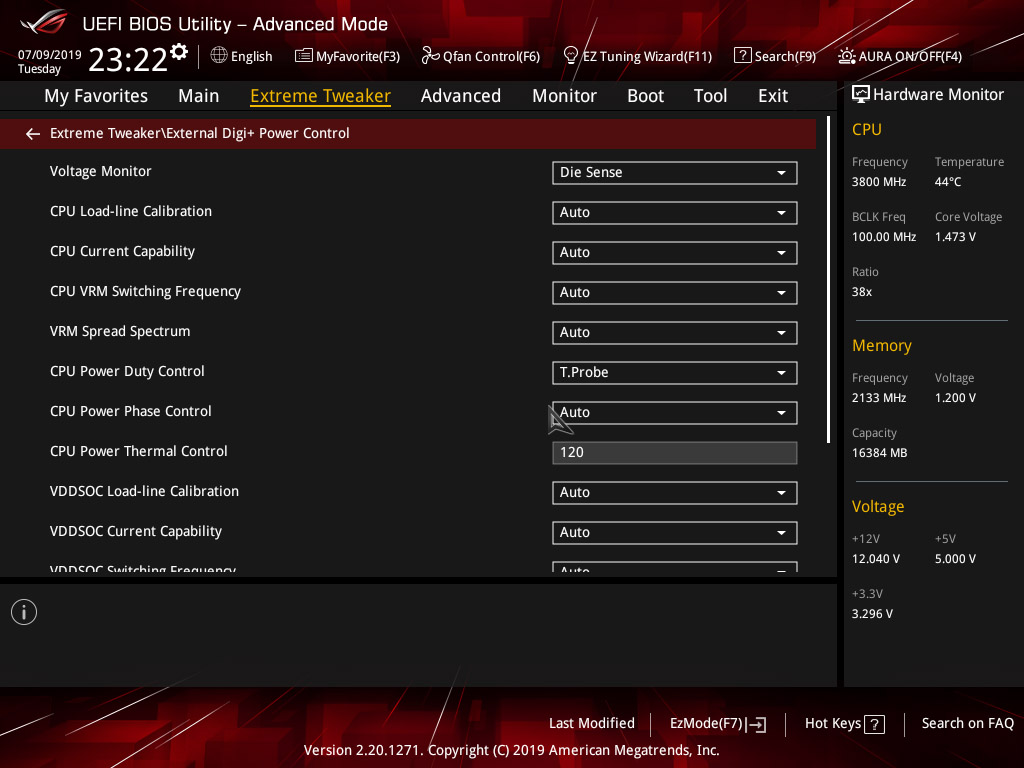Expand the CPU Load-line Calibration dropdown
This screenshot has width=1024, height=768.
[674, 212]
